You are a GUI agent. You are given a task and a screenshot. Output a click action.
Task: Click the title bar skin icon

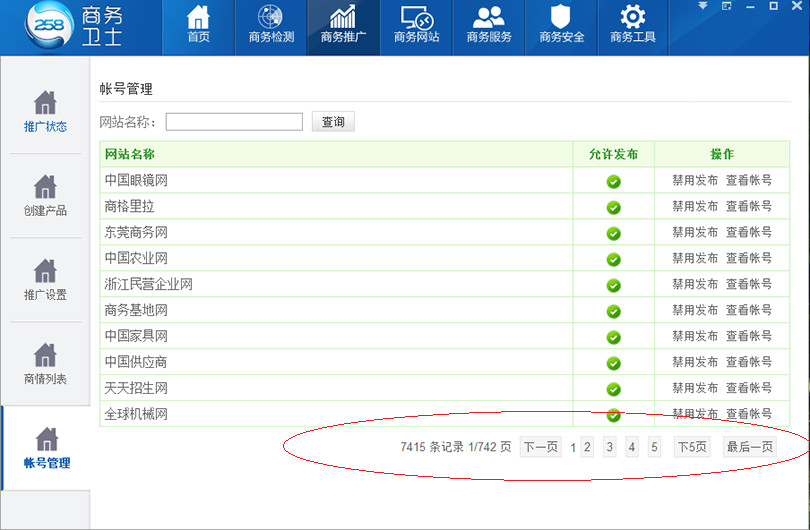point(726,6)
